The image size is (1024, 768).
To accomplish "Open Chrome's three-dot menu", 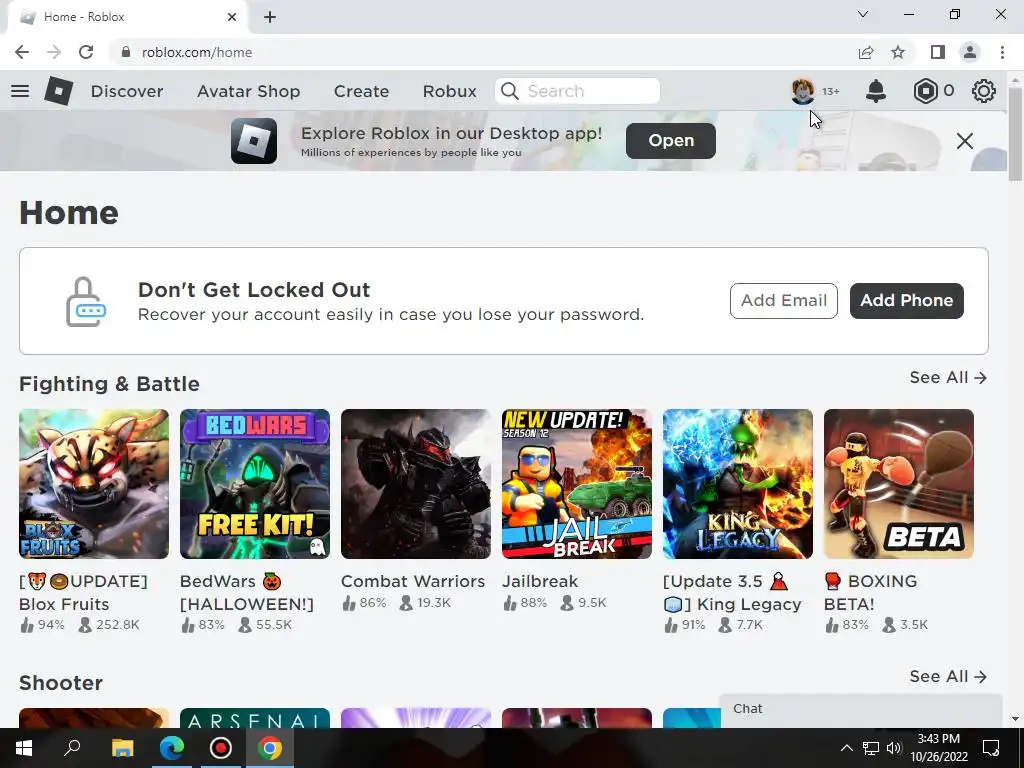I will point(1002,52).
